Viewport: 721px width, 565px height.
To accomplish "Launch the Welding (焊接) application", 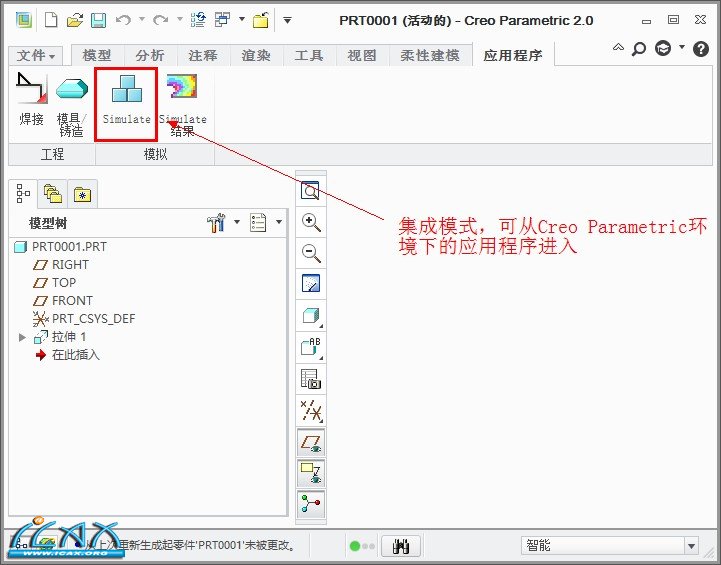I will pos(31,100).
